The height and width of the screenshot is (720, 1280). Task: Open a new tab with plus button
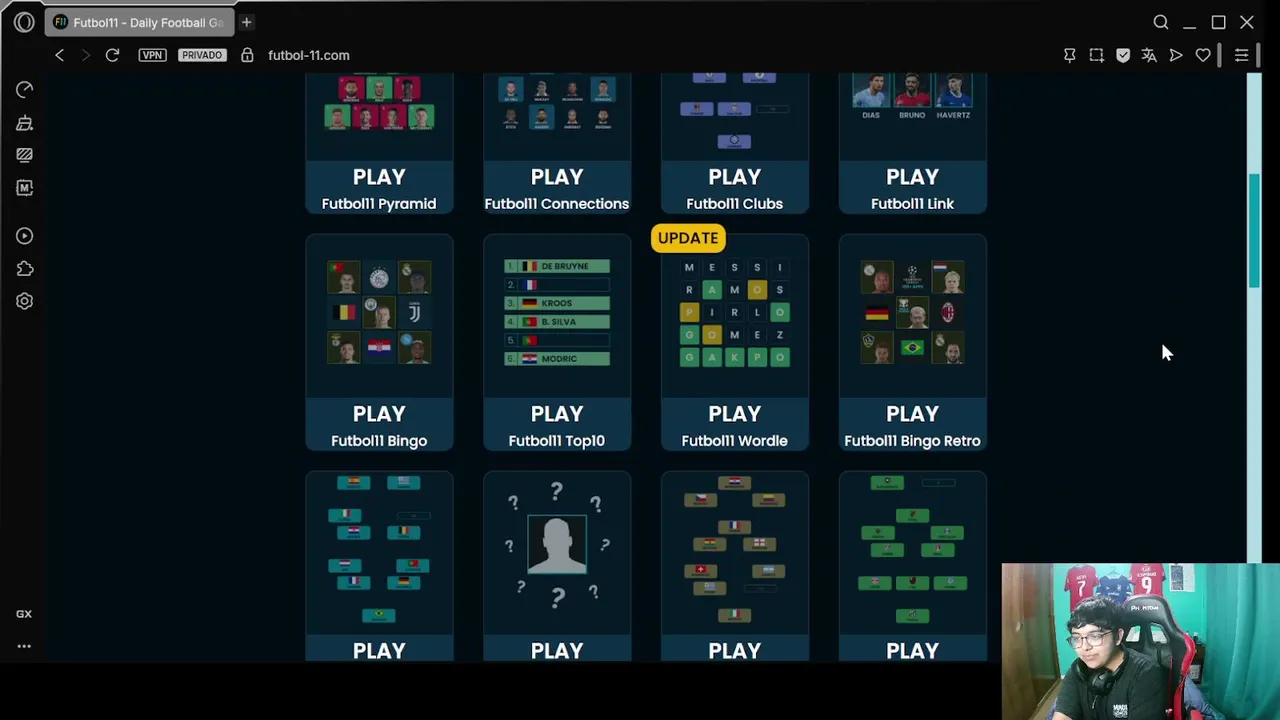[246, 22]
